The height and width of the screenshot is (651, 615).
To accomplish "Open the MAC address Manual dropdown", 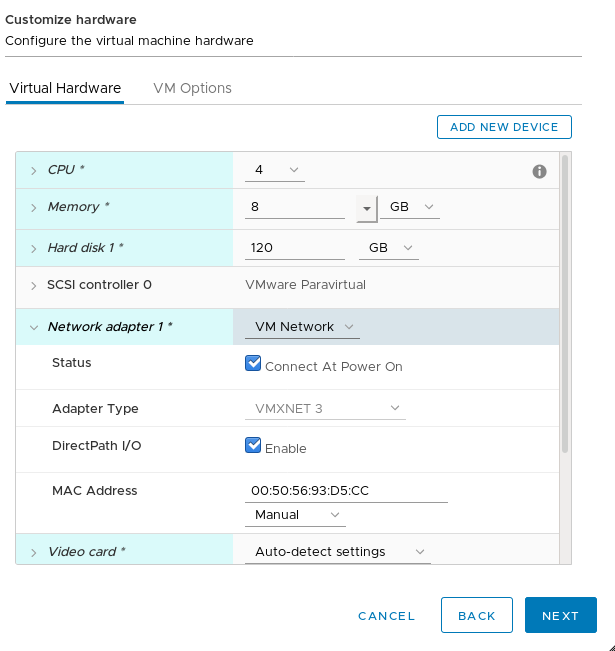I will [x=294, y=515].
